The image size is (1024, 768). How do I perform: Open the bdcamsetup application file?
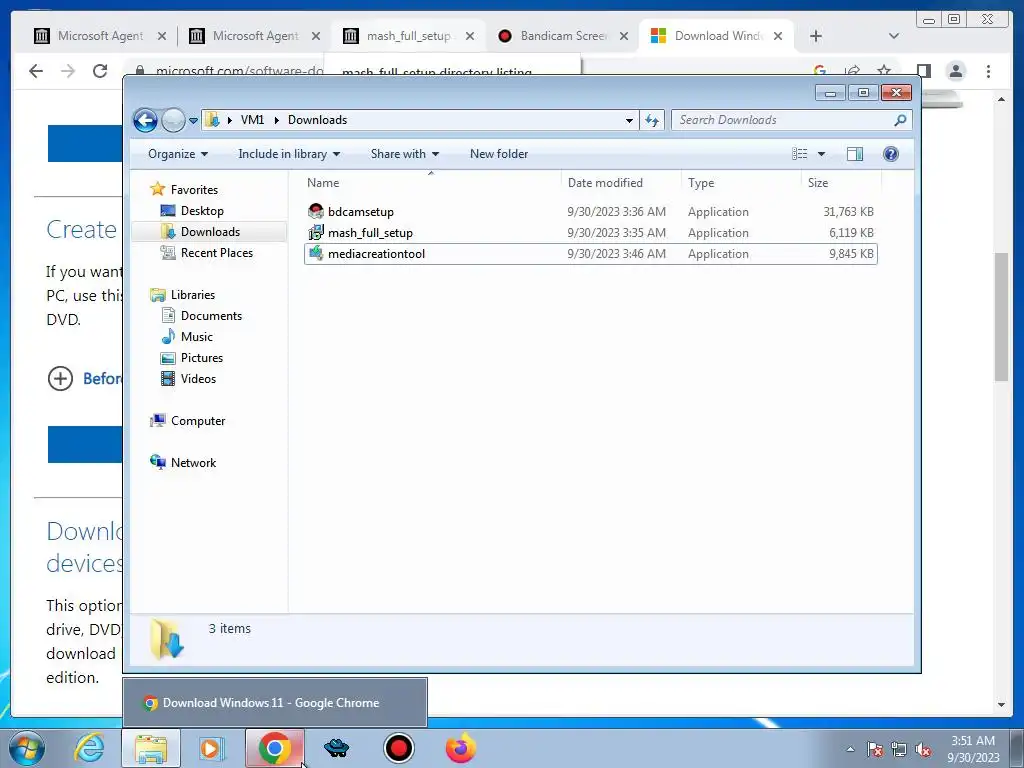360,212
